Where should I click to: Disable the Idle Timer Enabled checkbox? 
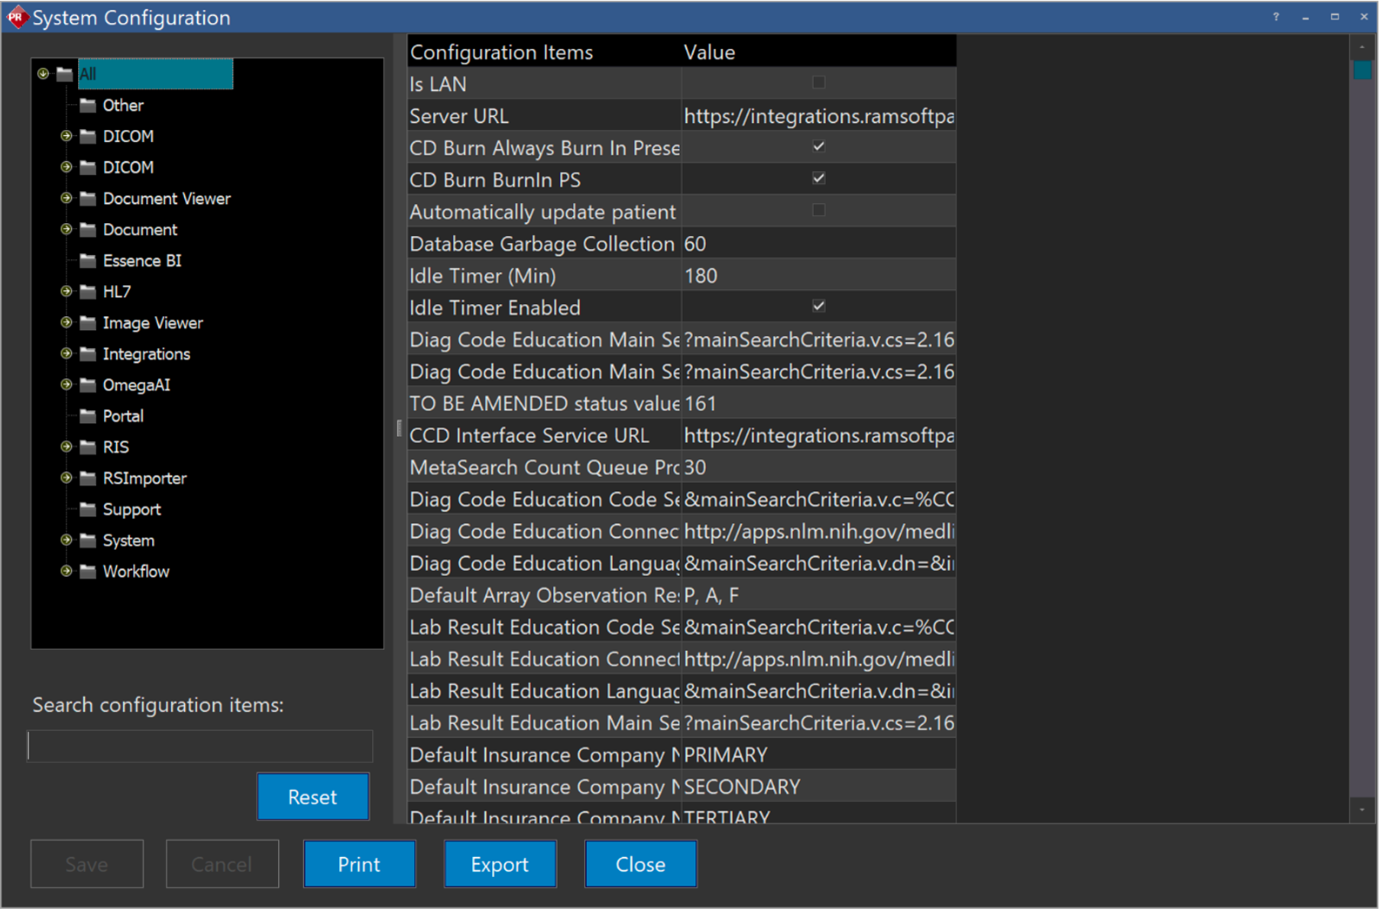[818, 307]
